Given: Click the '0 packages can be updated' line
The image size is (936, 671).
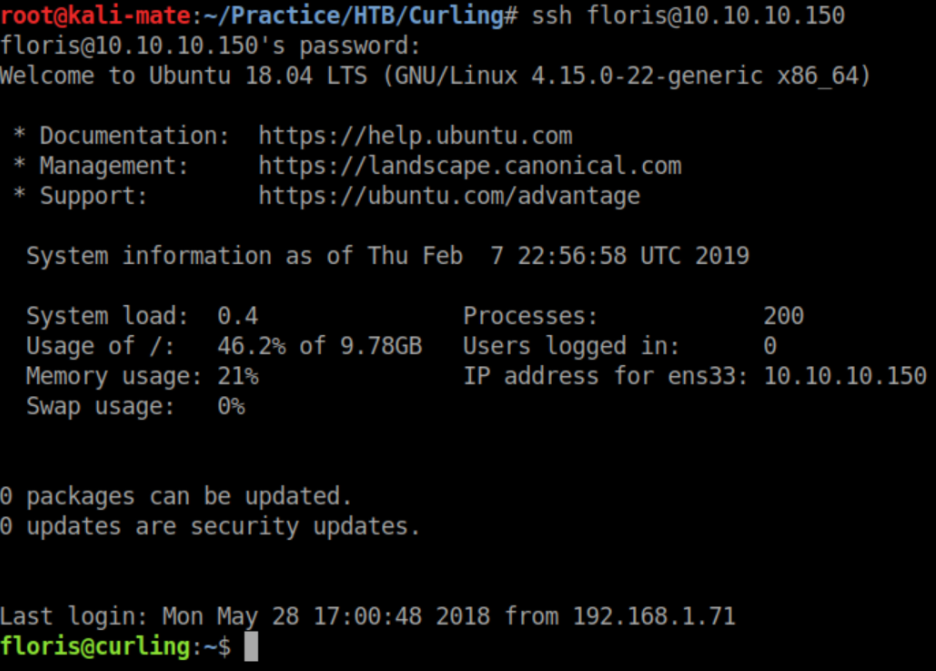Looking at the screenshot, I should (176, 496).
